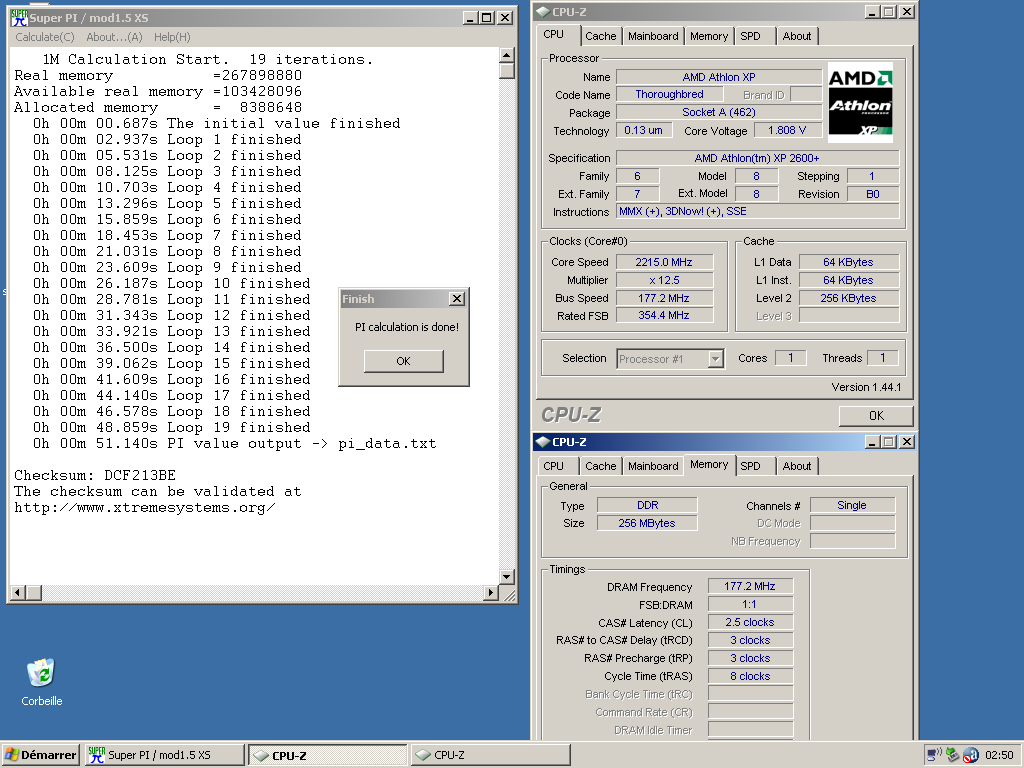
Task: Click Super PI horizontal scrollbar left arrow
Action: (18, 592)
